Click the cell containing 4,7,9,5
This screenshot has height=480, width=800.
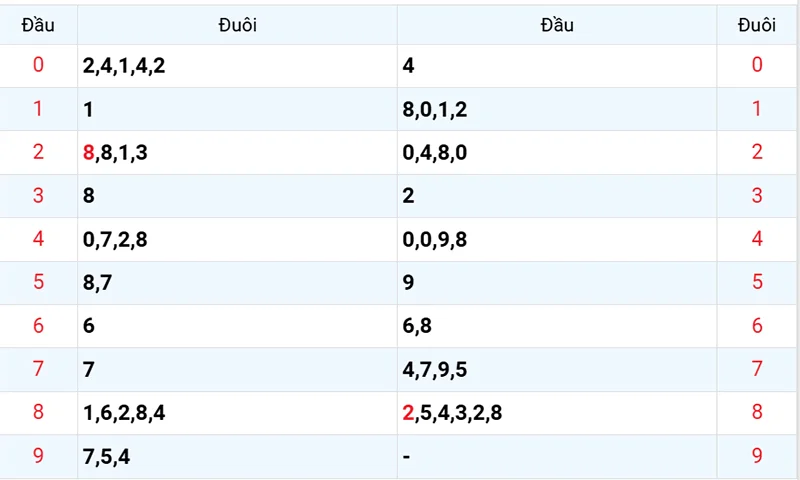[557, 369]
